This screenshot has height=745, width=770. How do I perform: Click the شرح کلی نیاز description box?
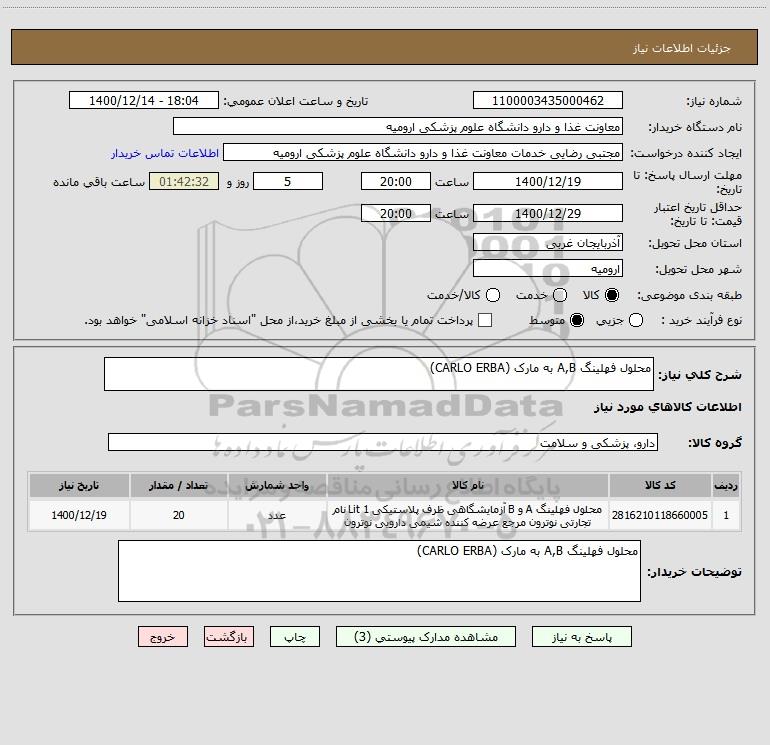[379, 374]
